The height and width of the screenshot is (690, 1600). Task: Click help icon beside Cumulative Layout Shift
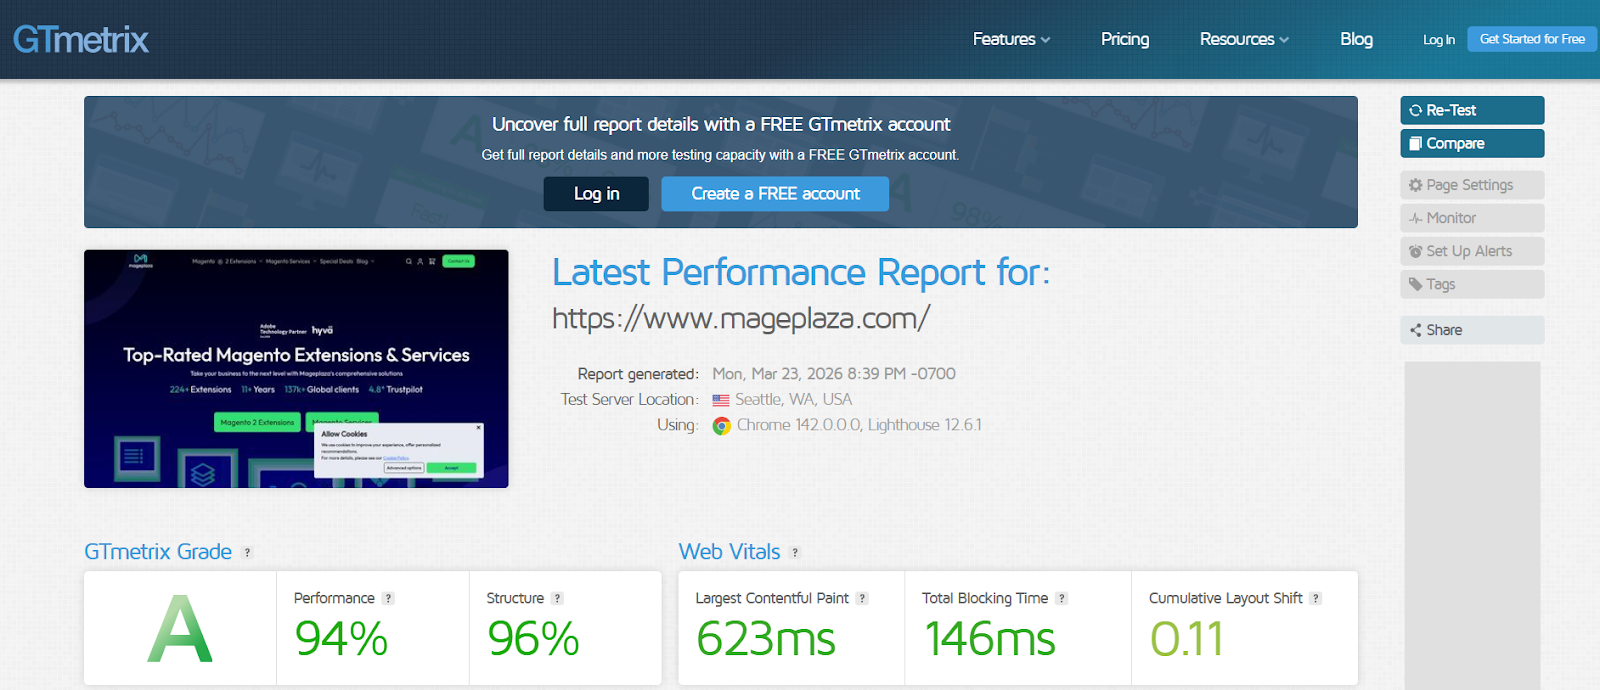coord(1316,598)
